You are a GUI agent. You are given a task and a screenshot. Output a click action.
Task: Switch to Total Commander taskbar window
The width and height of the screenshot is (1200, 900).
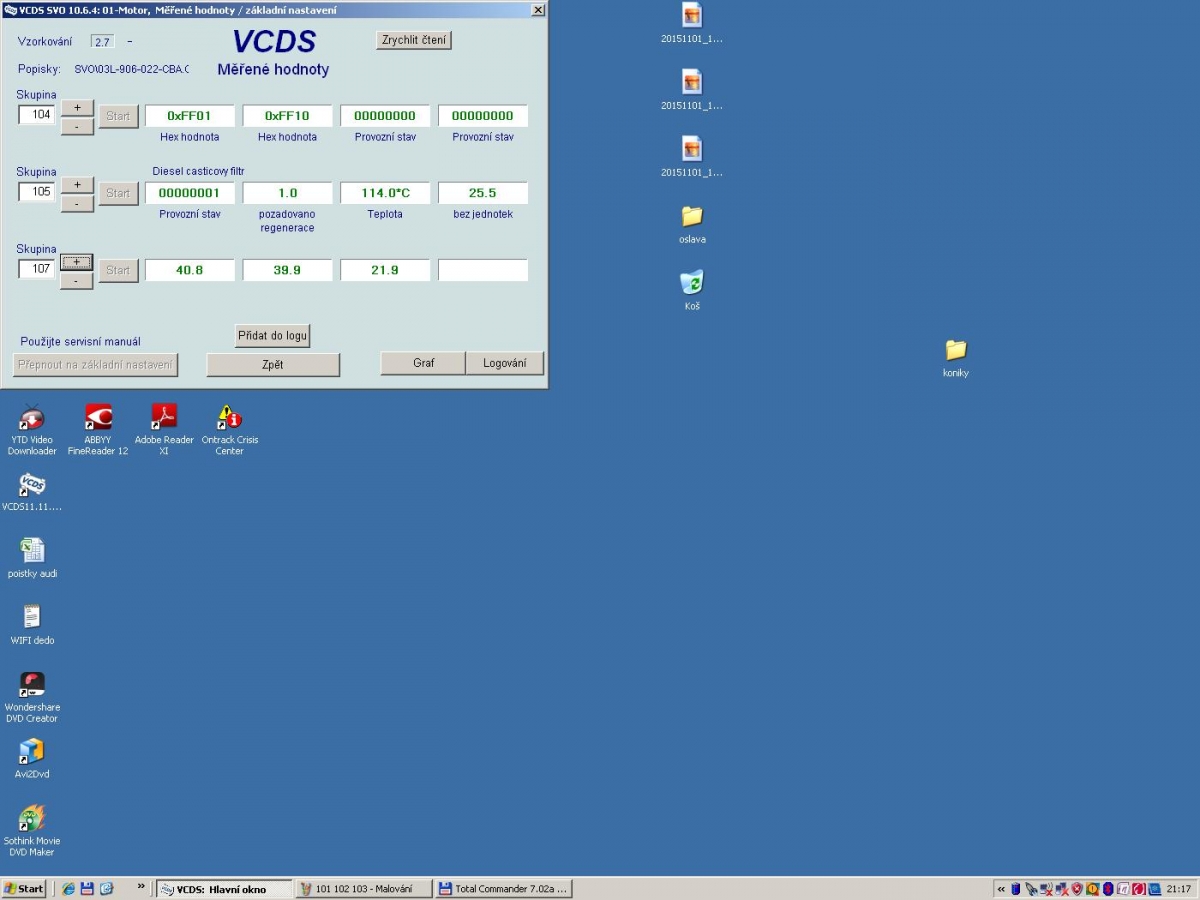[504, 888]
